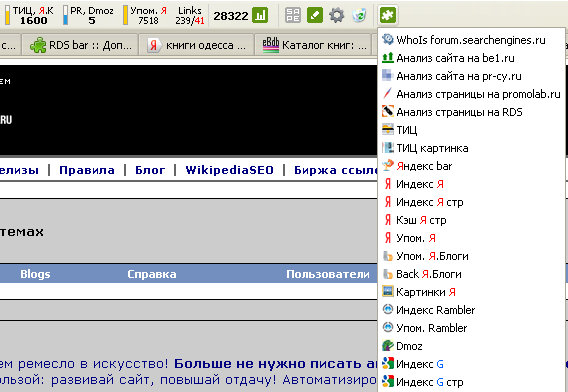Click the RDS page analysis icon

click(388, 111)
